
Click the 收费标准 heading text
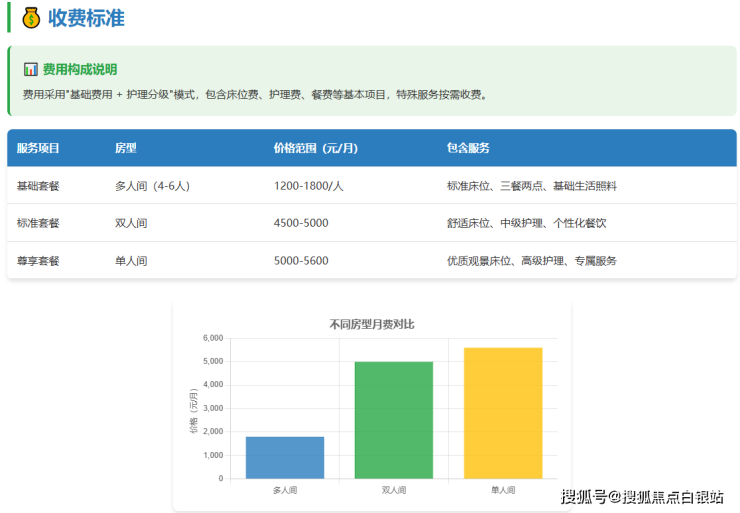[x=87, y=18]
